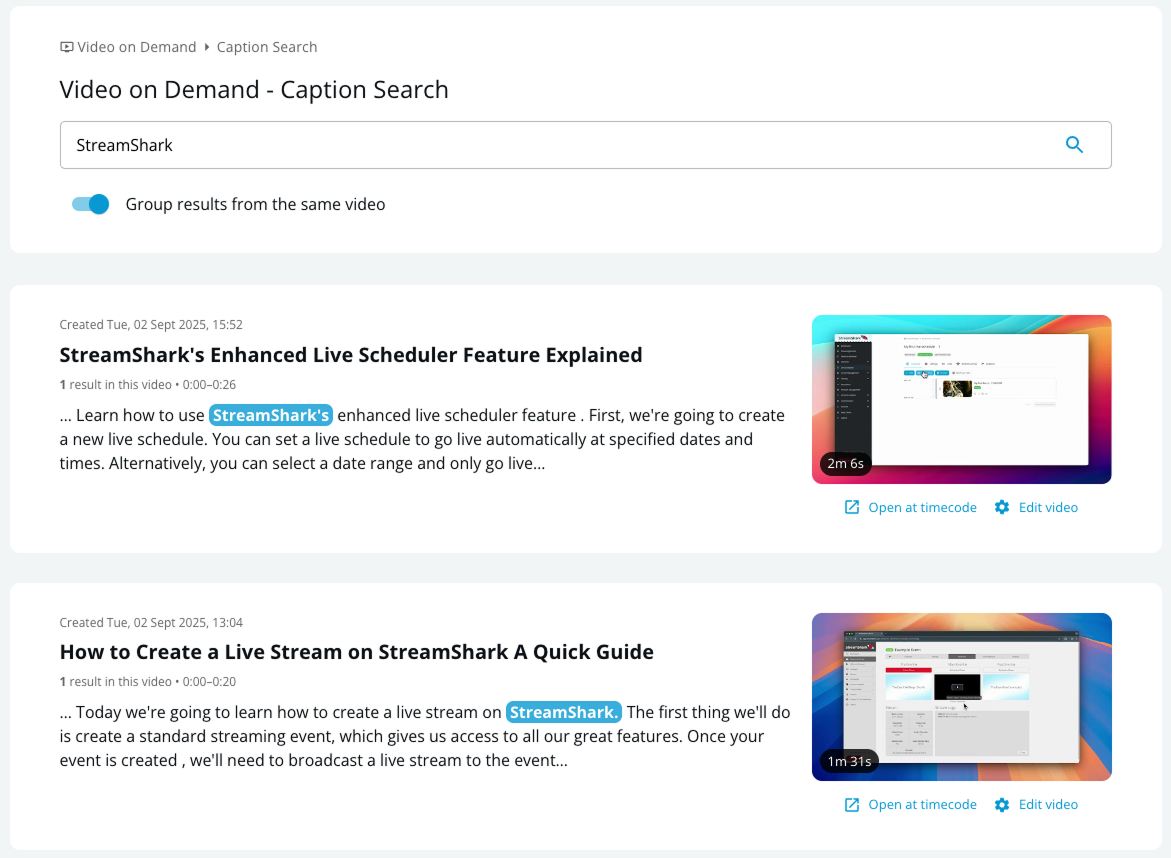
Task: Click the 'Group results from the same video' label
Action: [255, 204]
